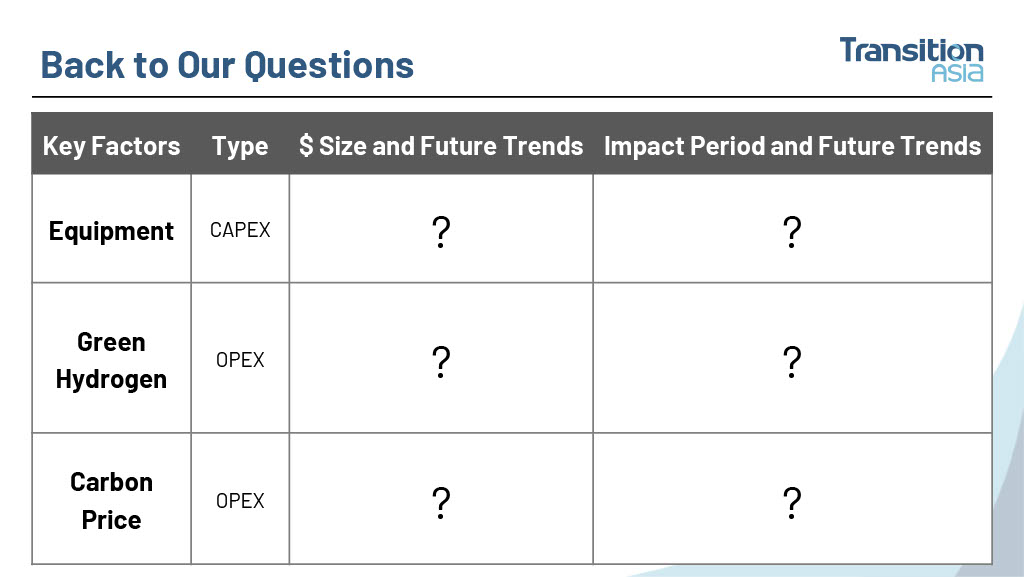Click Equipment's size question mark

(x=441, y=232)
